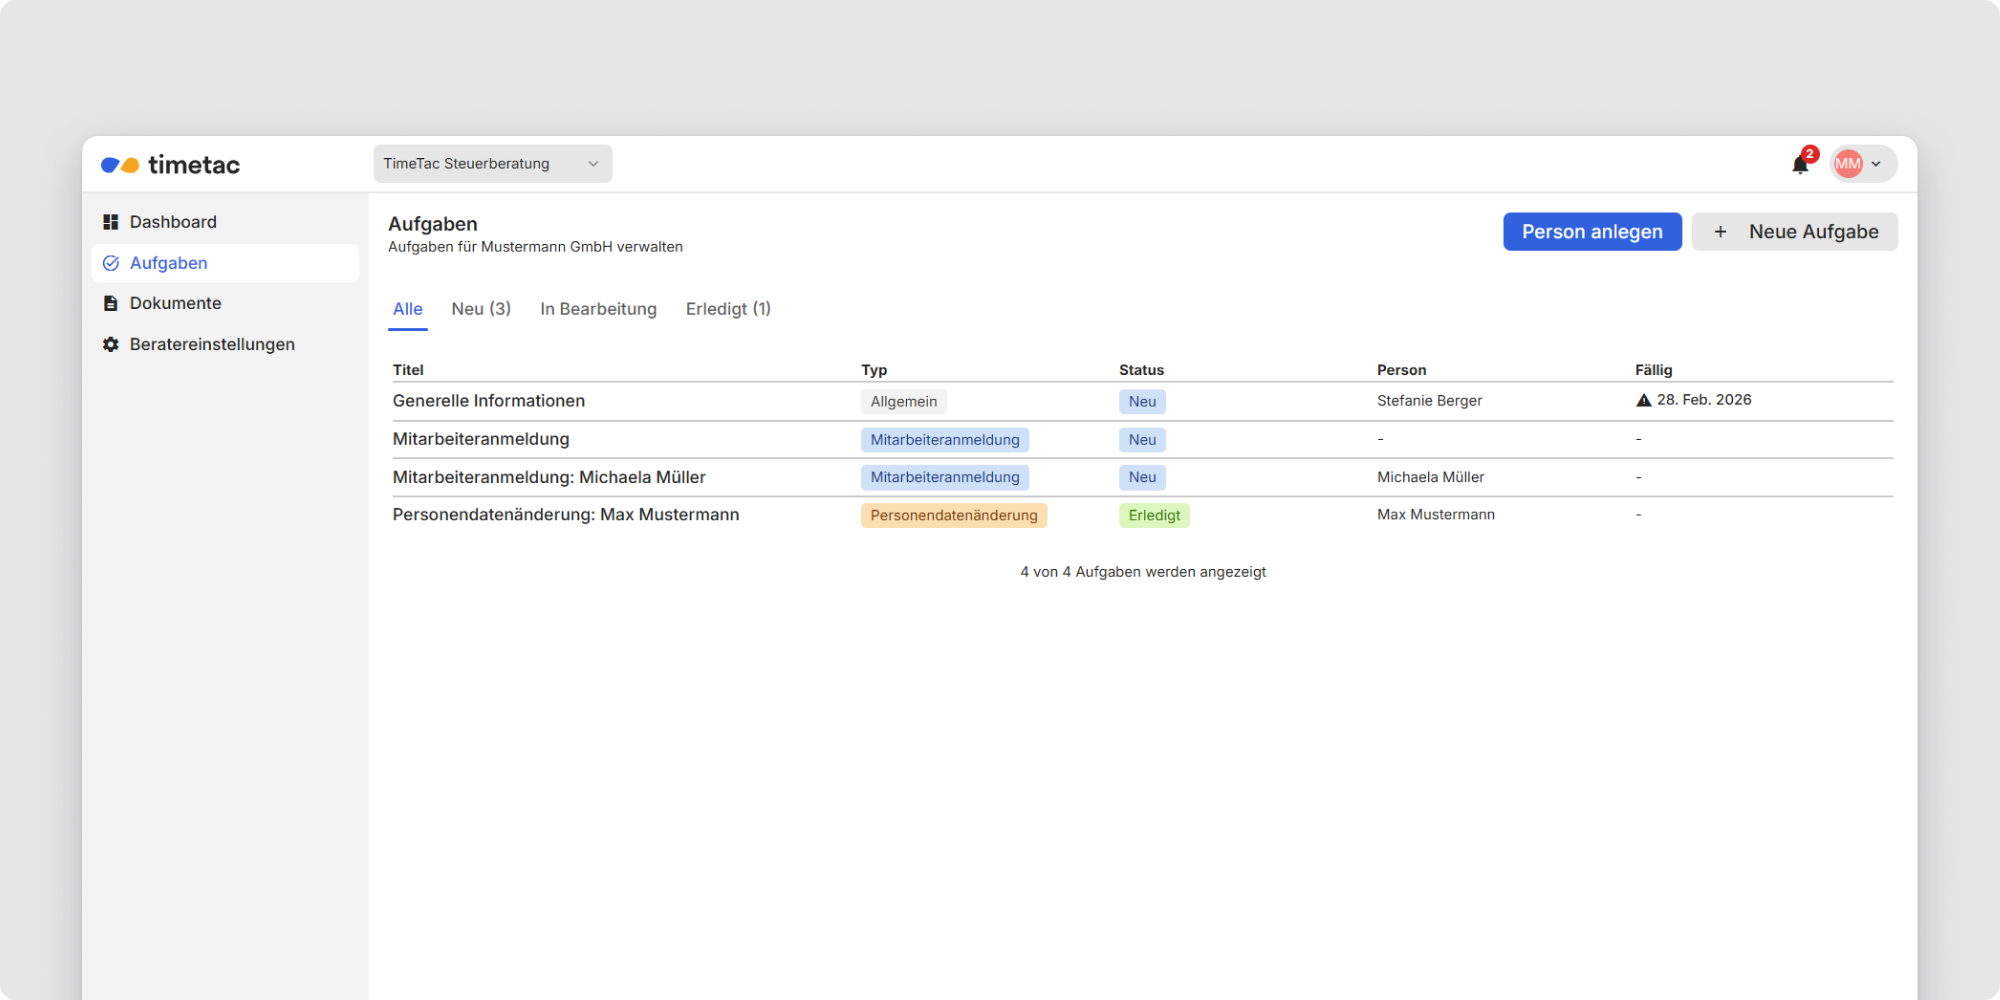Select the Alle tab
This screenshot has height=1000, width=2000.
pyautogui.click(x=407, y=309)
